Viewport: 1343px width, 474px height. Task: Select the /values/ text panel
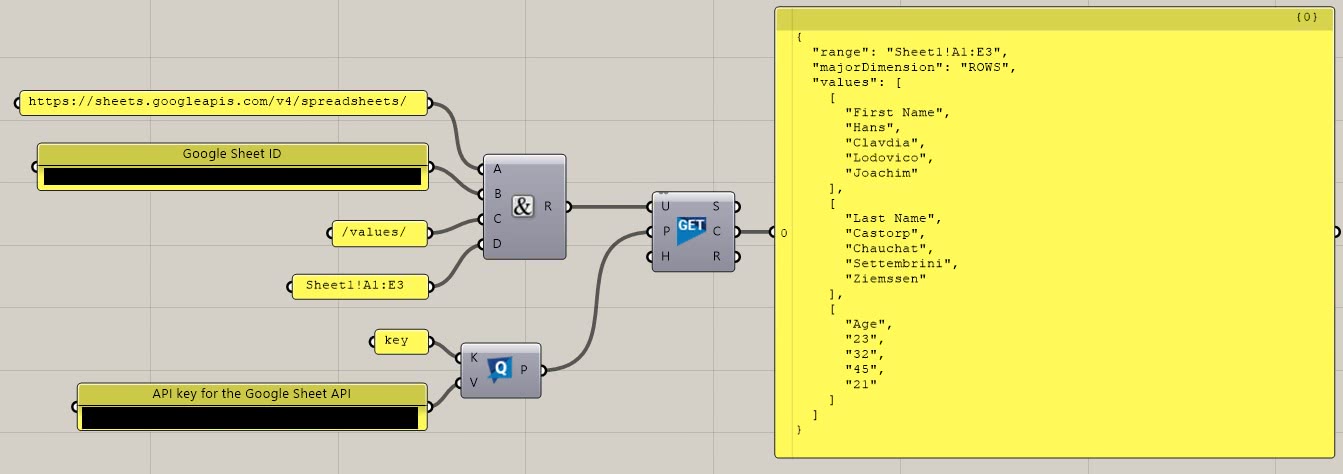380,233
